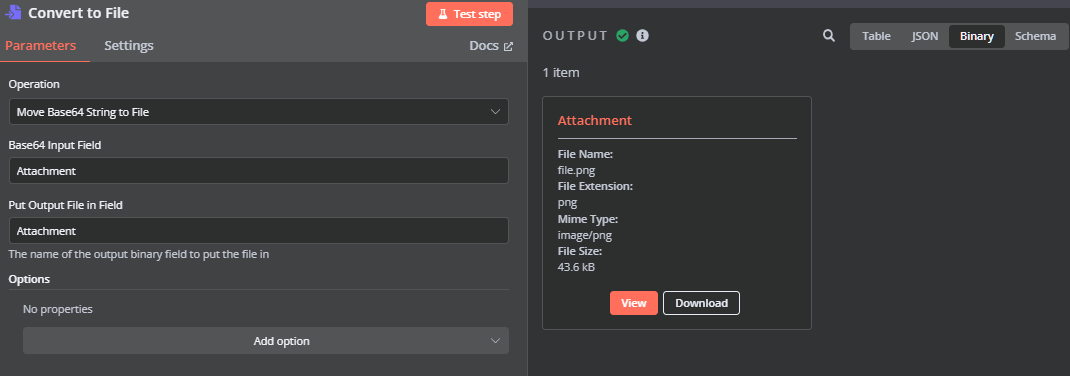View the Attachment binary file
Viewport: 1070px width, 376px height.
point(633,303)
